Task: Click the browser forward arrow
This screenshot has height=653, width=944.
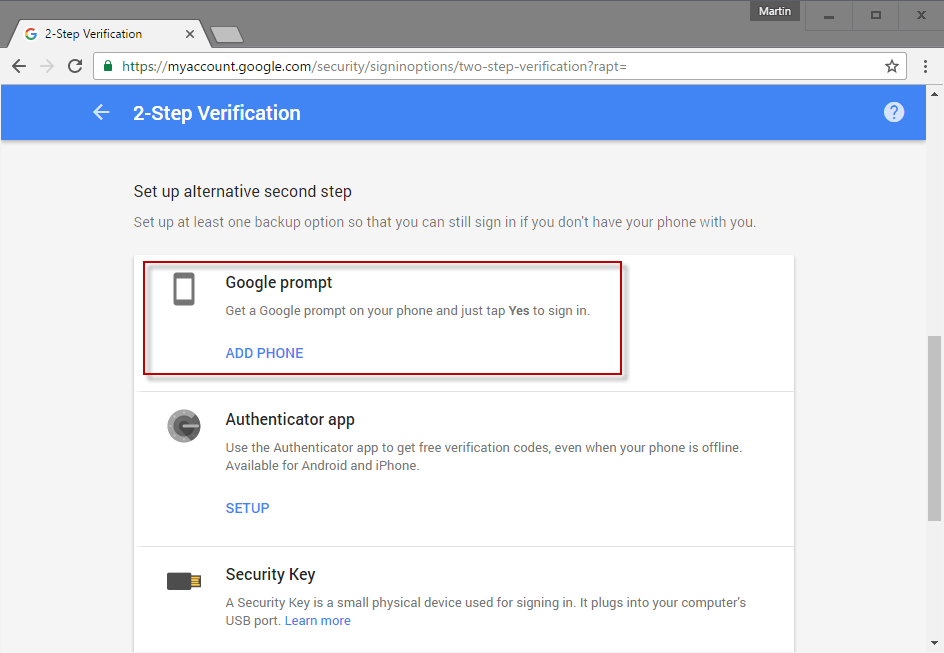Action: pyautogui.click(x=46, y=65)
